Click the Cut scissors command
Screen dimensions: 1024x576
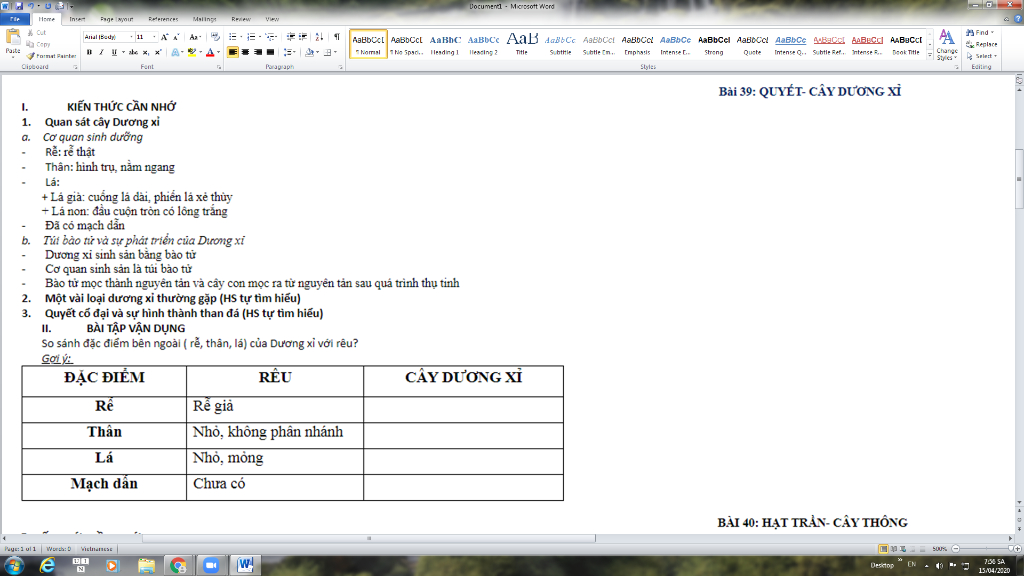(x=37, y=32)
